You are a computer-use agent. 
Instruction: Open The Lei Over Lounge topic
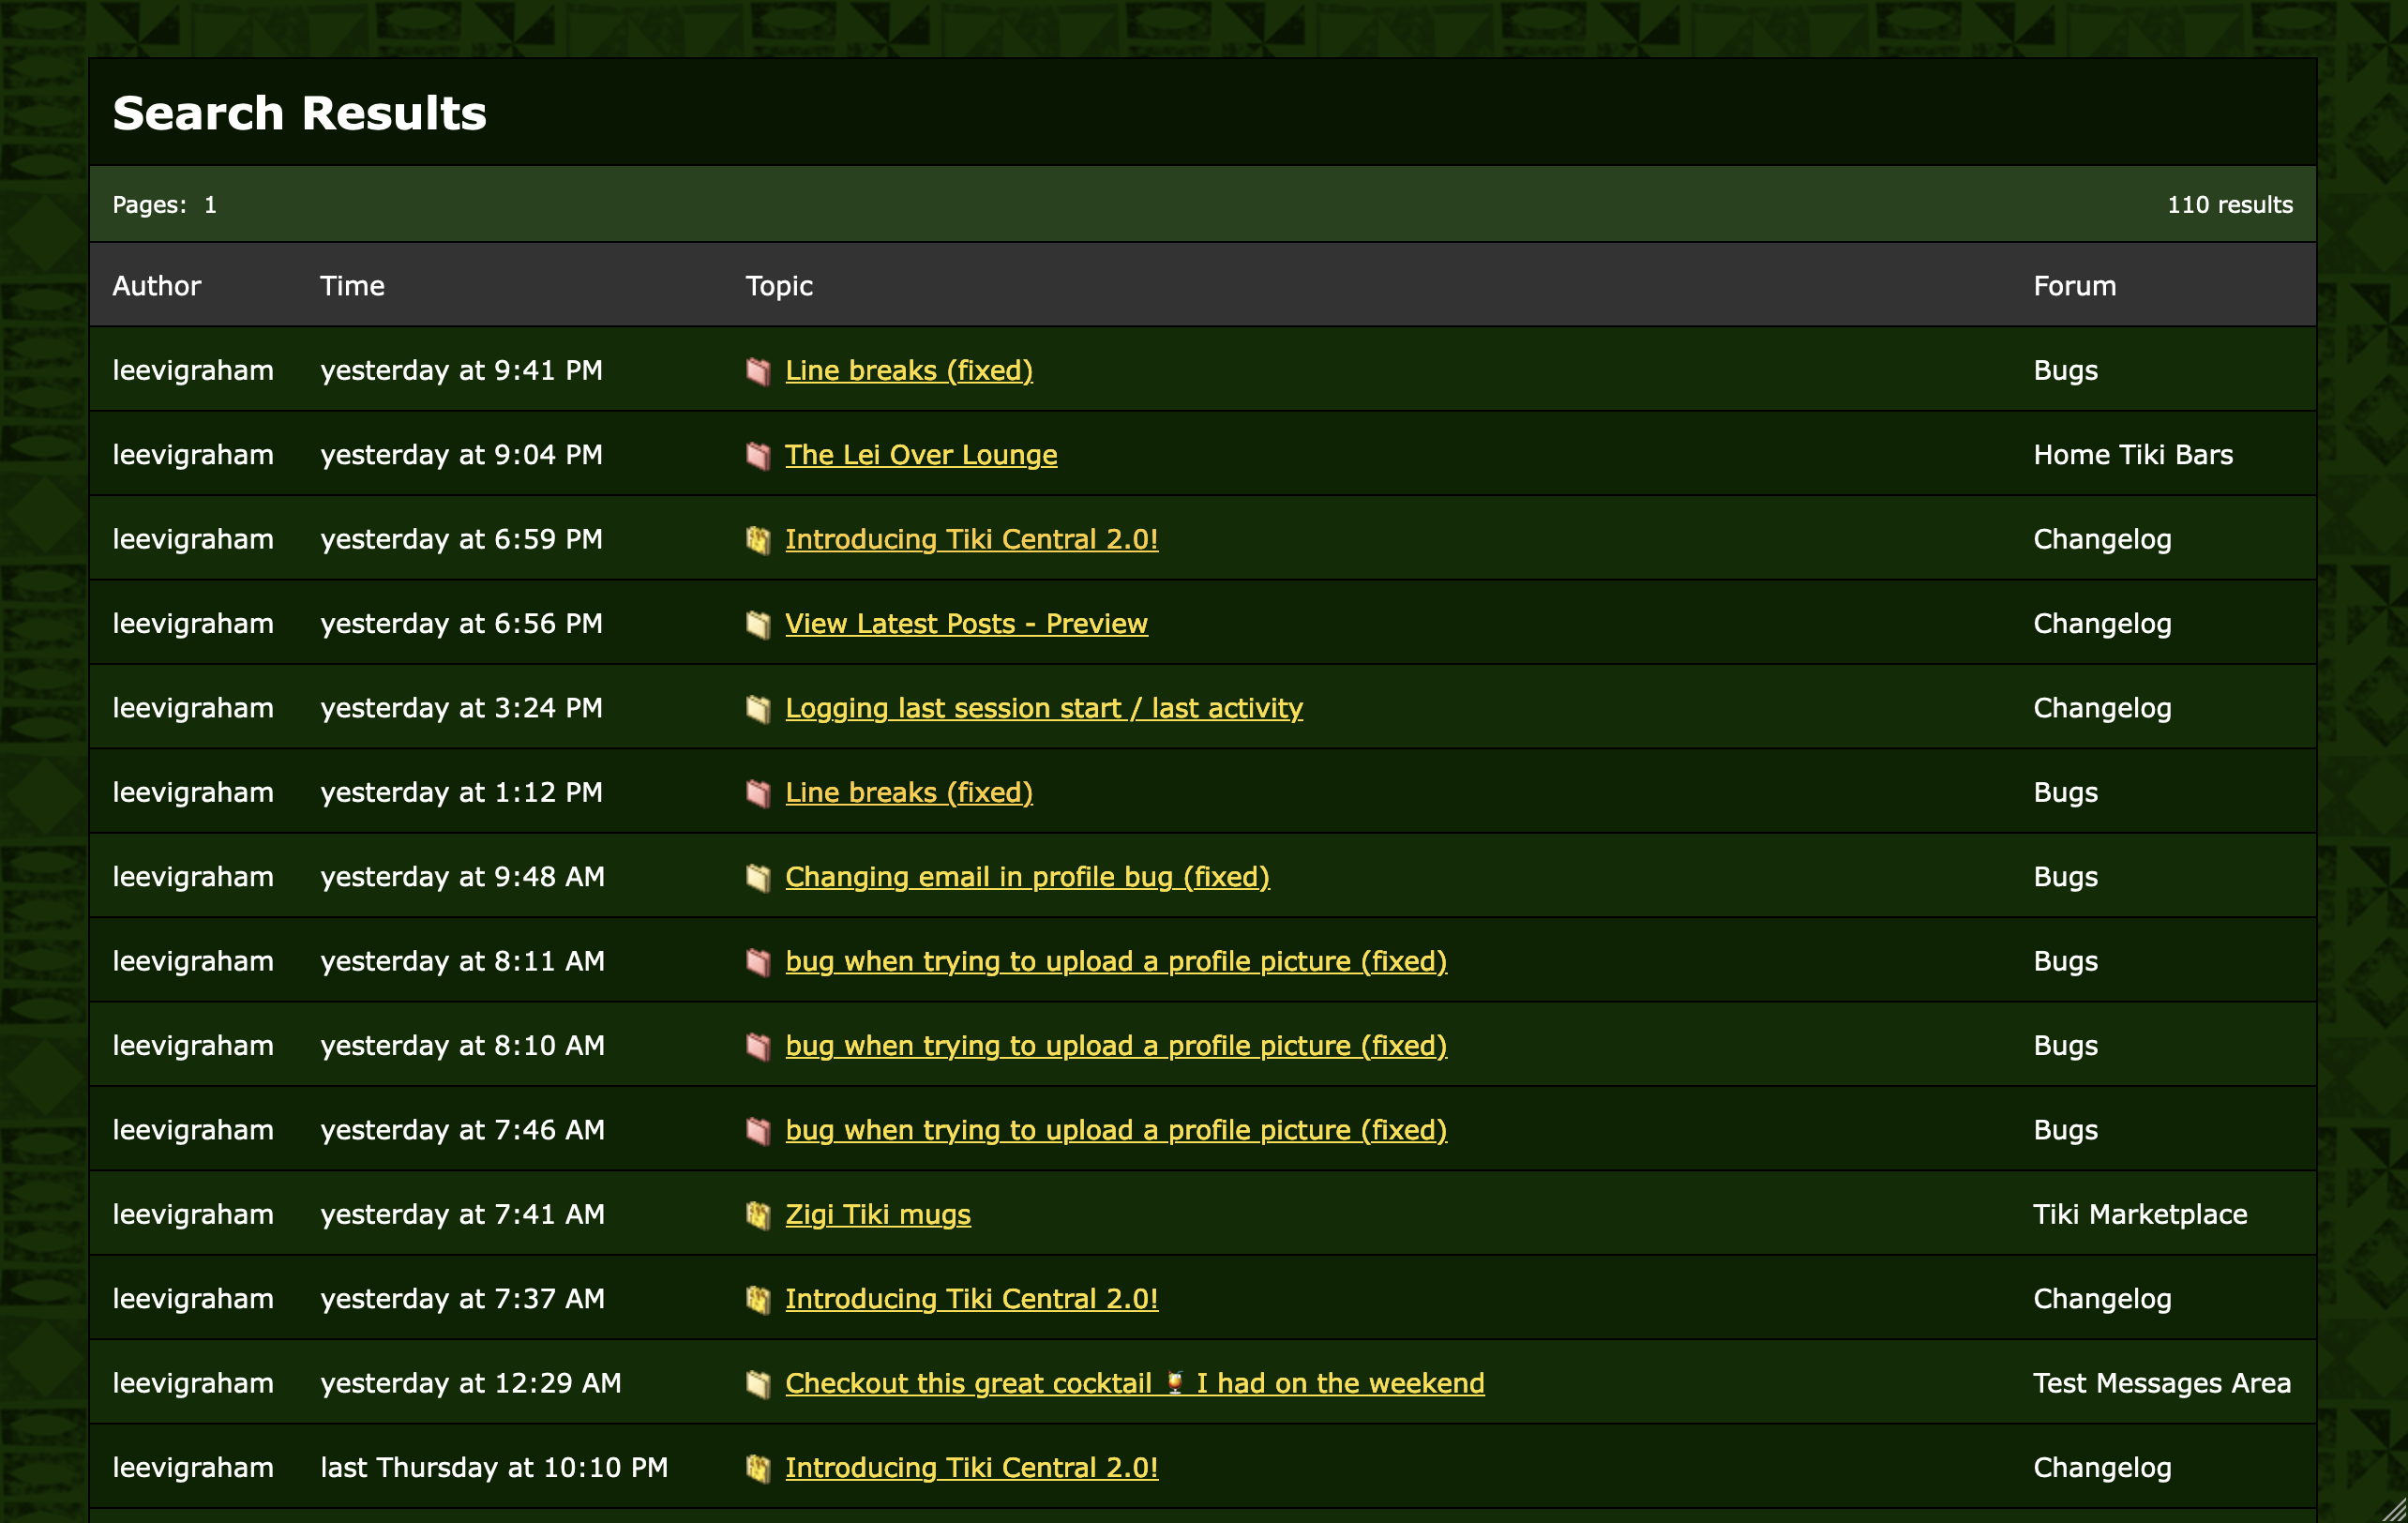tap(920, 455)
